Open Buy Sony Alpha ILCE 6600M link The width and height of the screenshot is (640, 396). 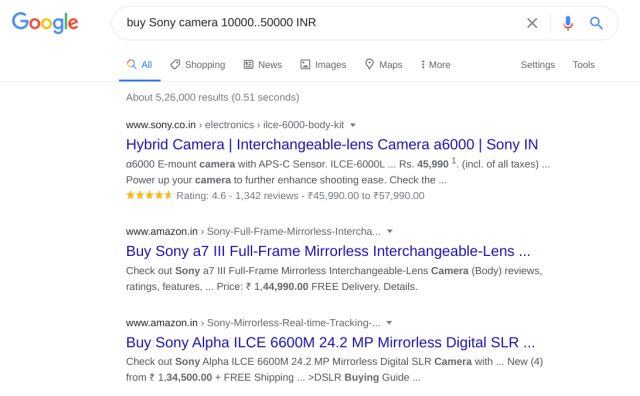point(330,342)
